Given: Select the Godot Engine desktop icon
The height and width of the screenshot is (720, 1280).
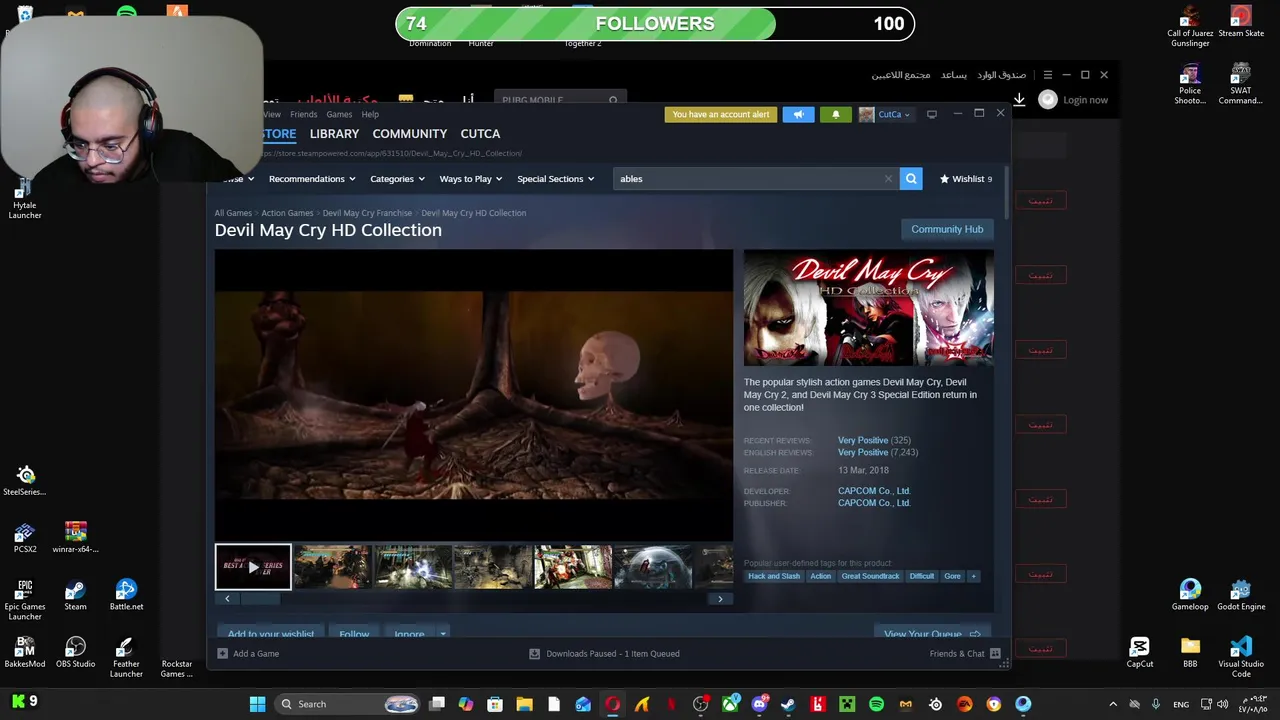Looking at the screenshot, I should 1240,595.
